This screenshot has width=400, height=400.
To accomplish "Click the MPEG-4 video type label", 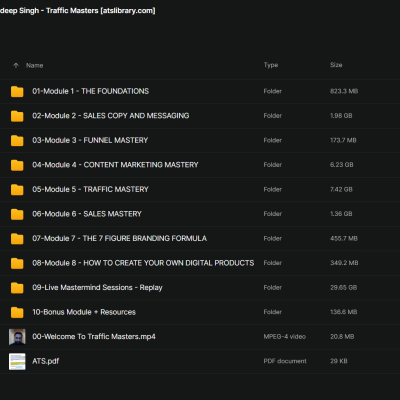I will 285,337.
